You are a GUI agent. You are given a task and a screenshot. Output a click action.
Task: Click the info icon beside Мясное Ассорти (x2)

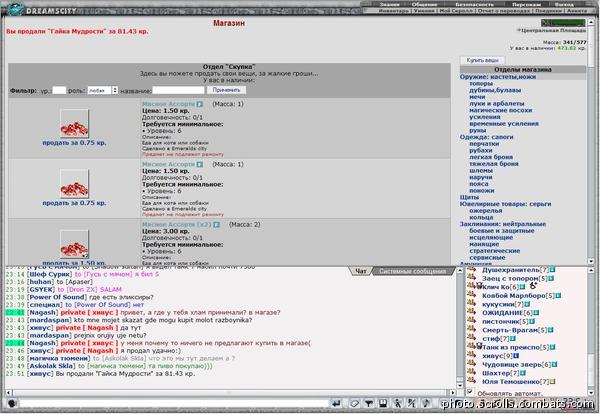216,225
